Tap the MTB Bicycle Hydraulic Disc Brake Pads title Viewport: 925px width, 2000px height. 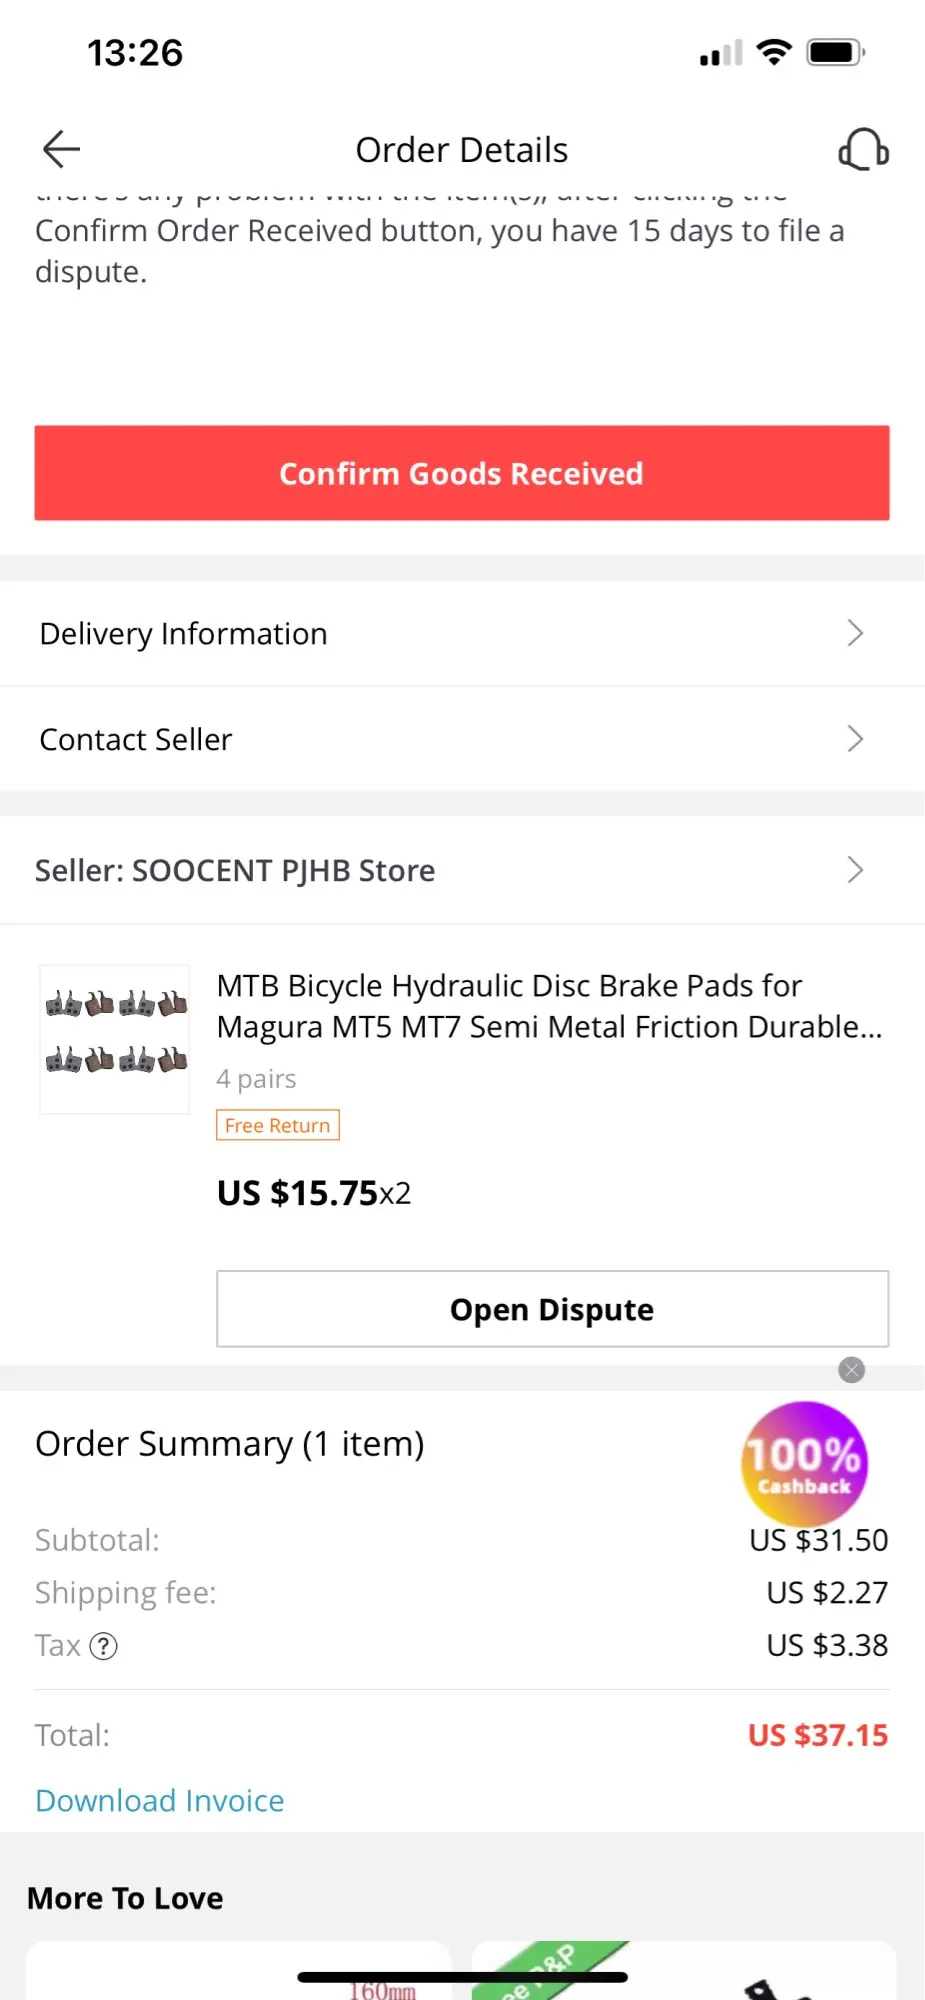coord(549,1006)
